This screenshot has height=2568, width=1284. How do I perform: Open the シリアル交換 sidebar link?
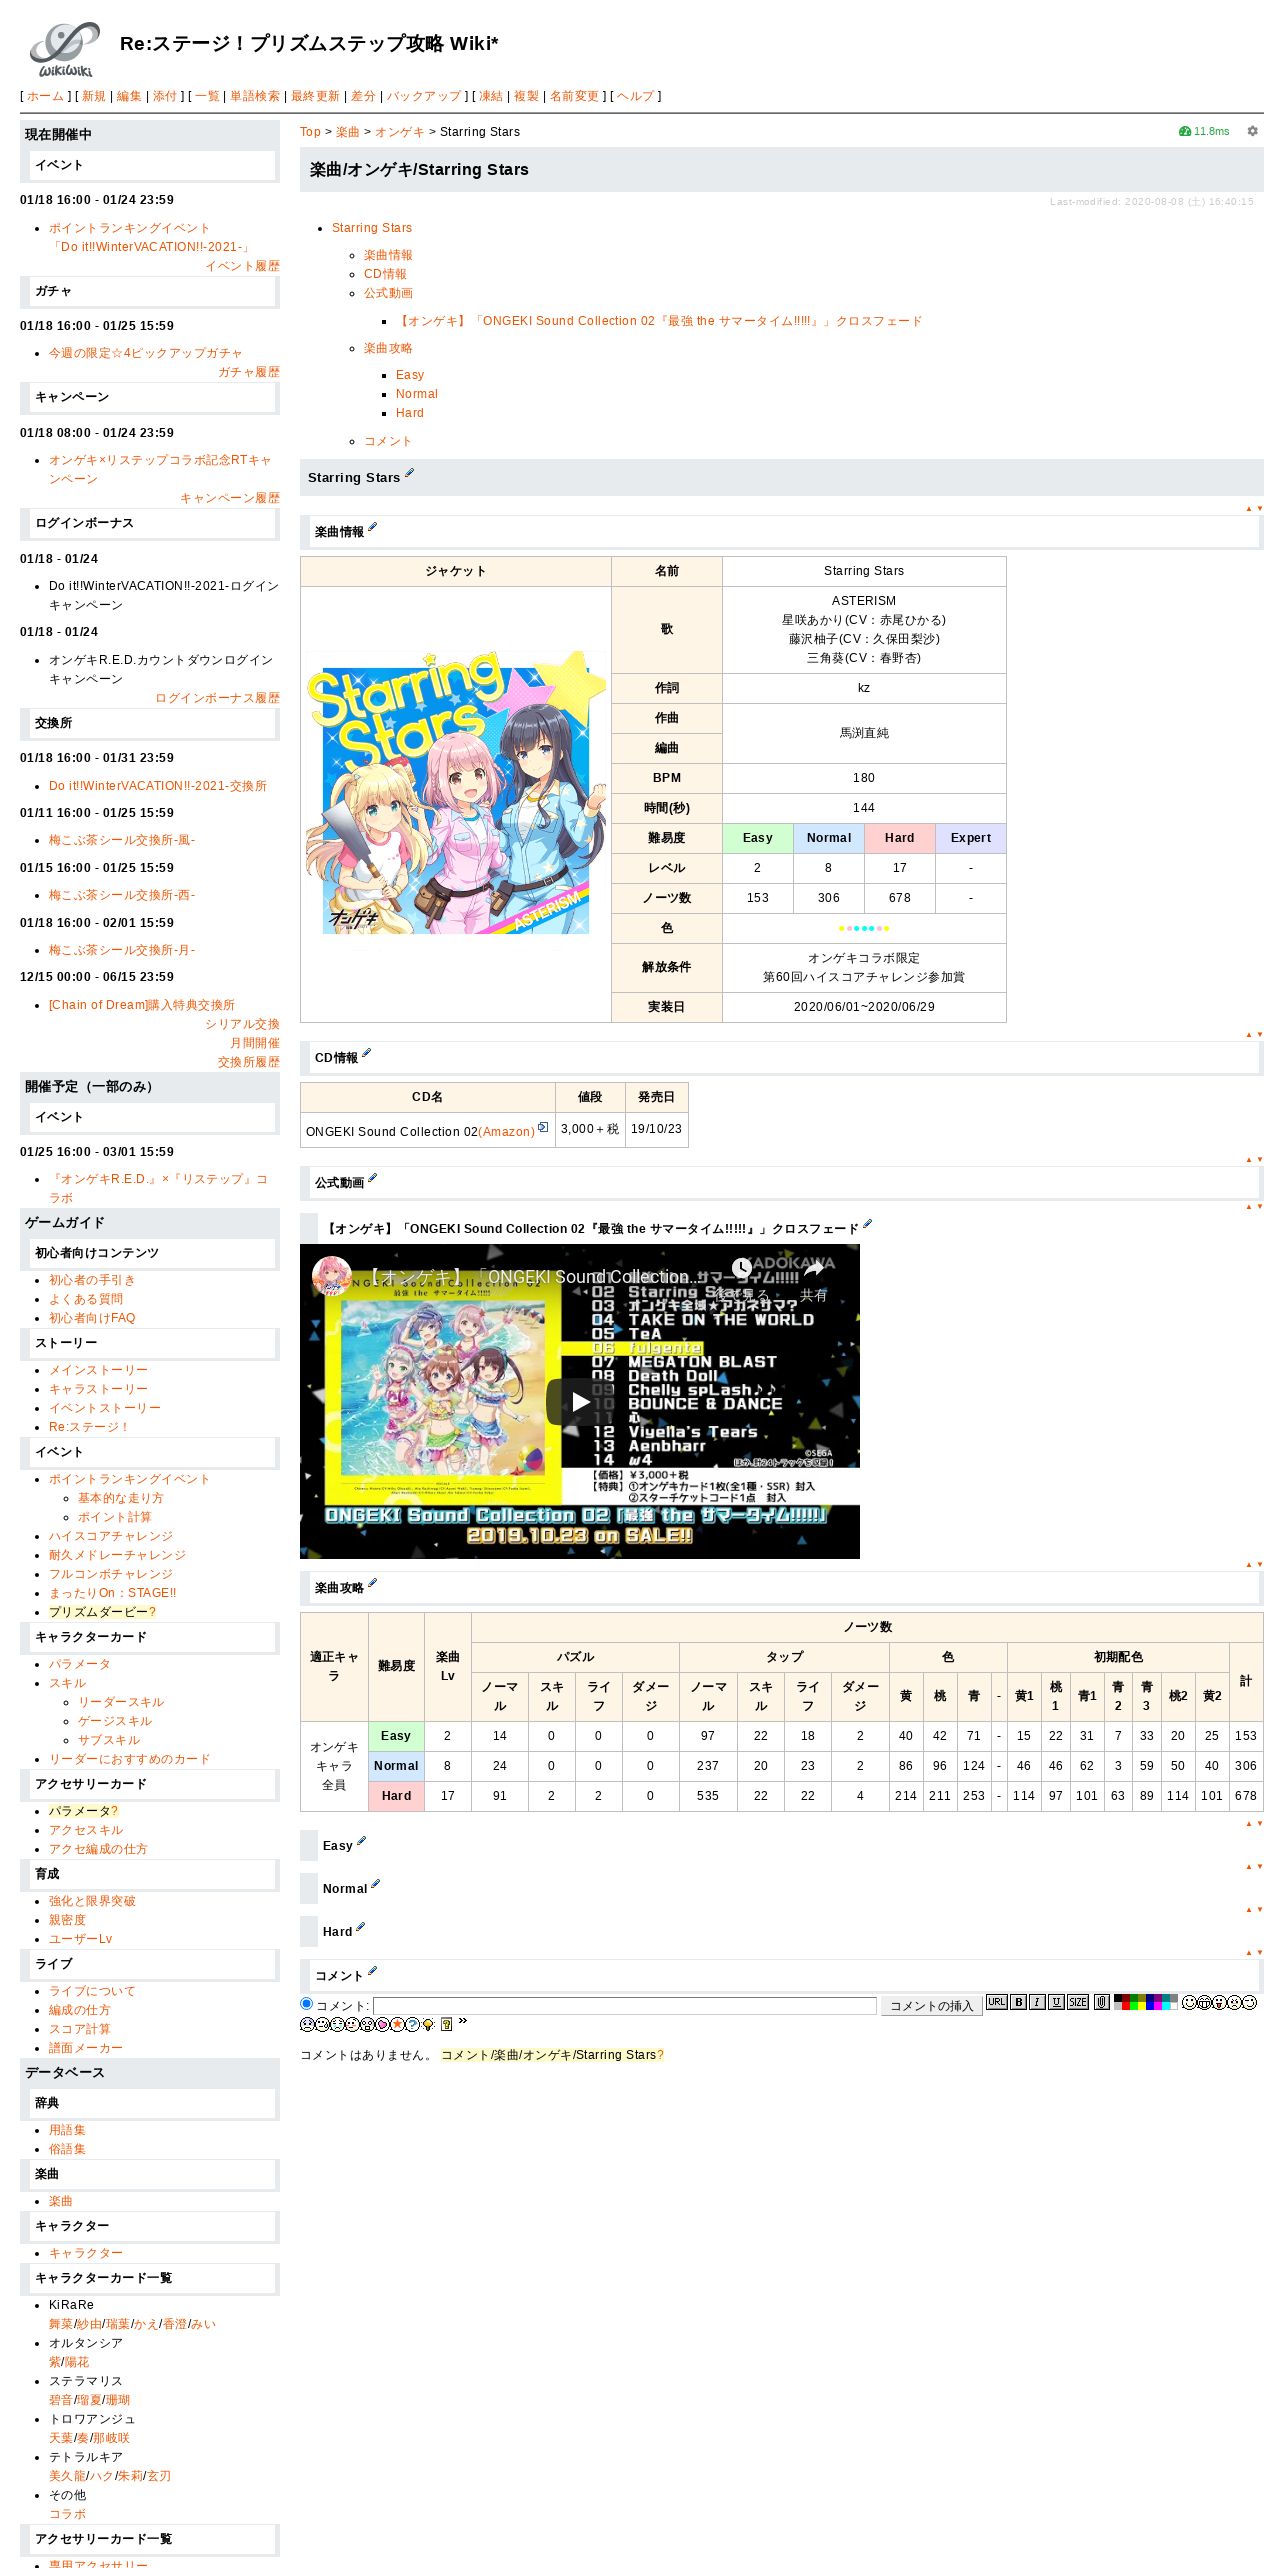242,1024
